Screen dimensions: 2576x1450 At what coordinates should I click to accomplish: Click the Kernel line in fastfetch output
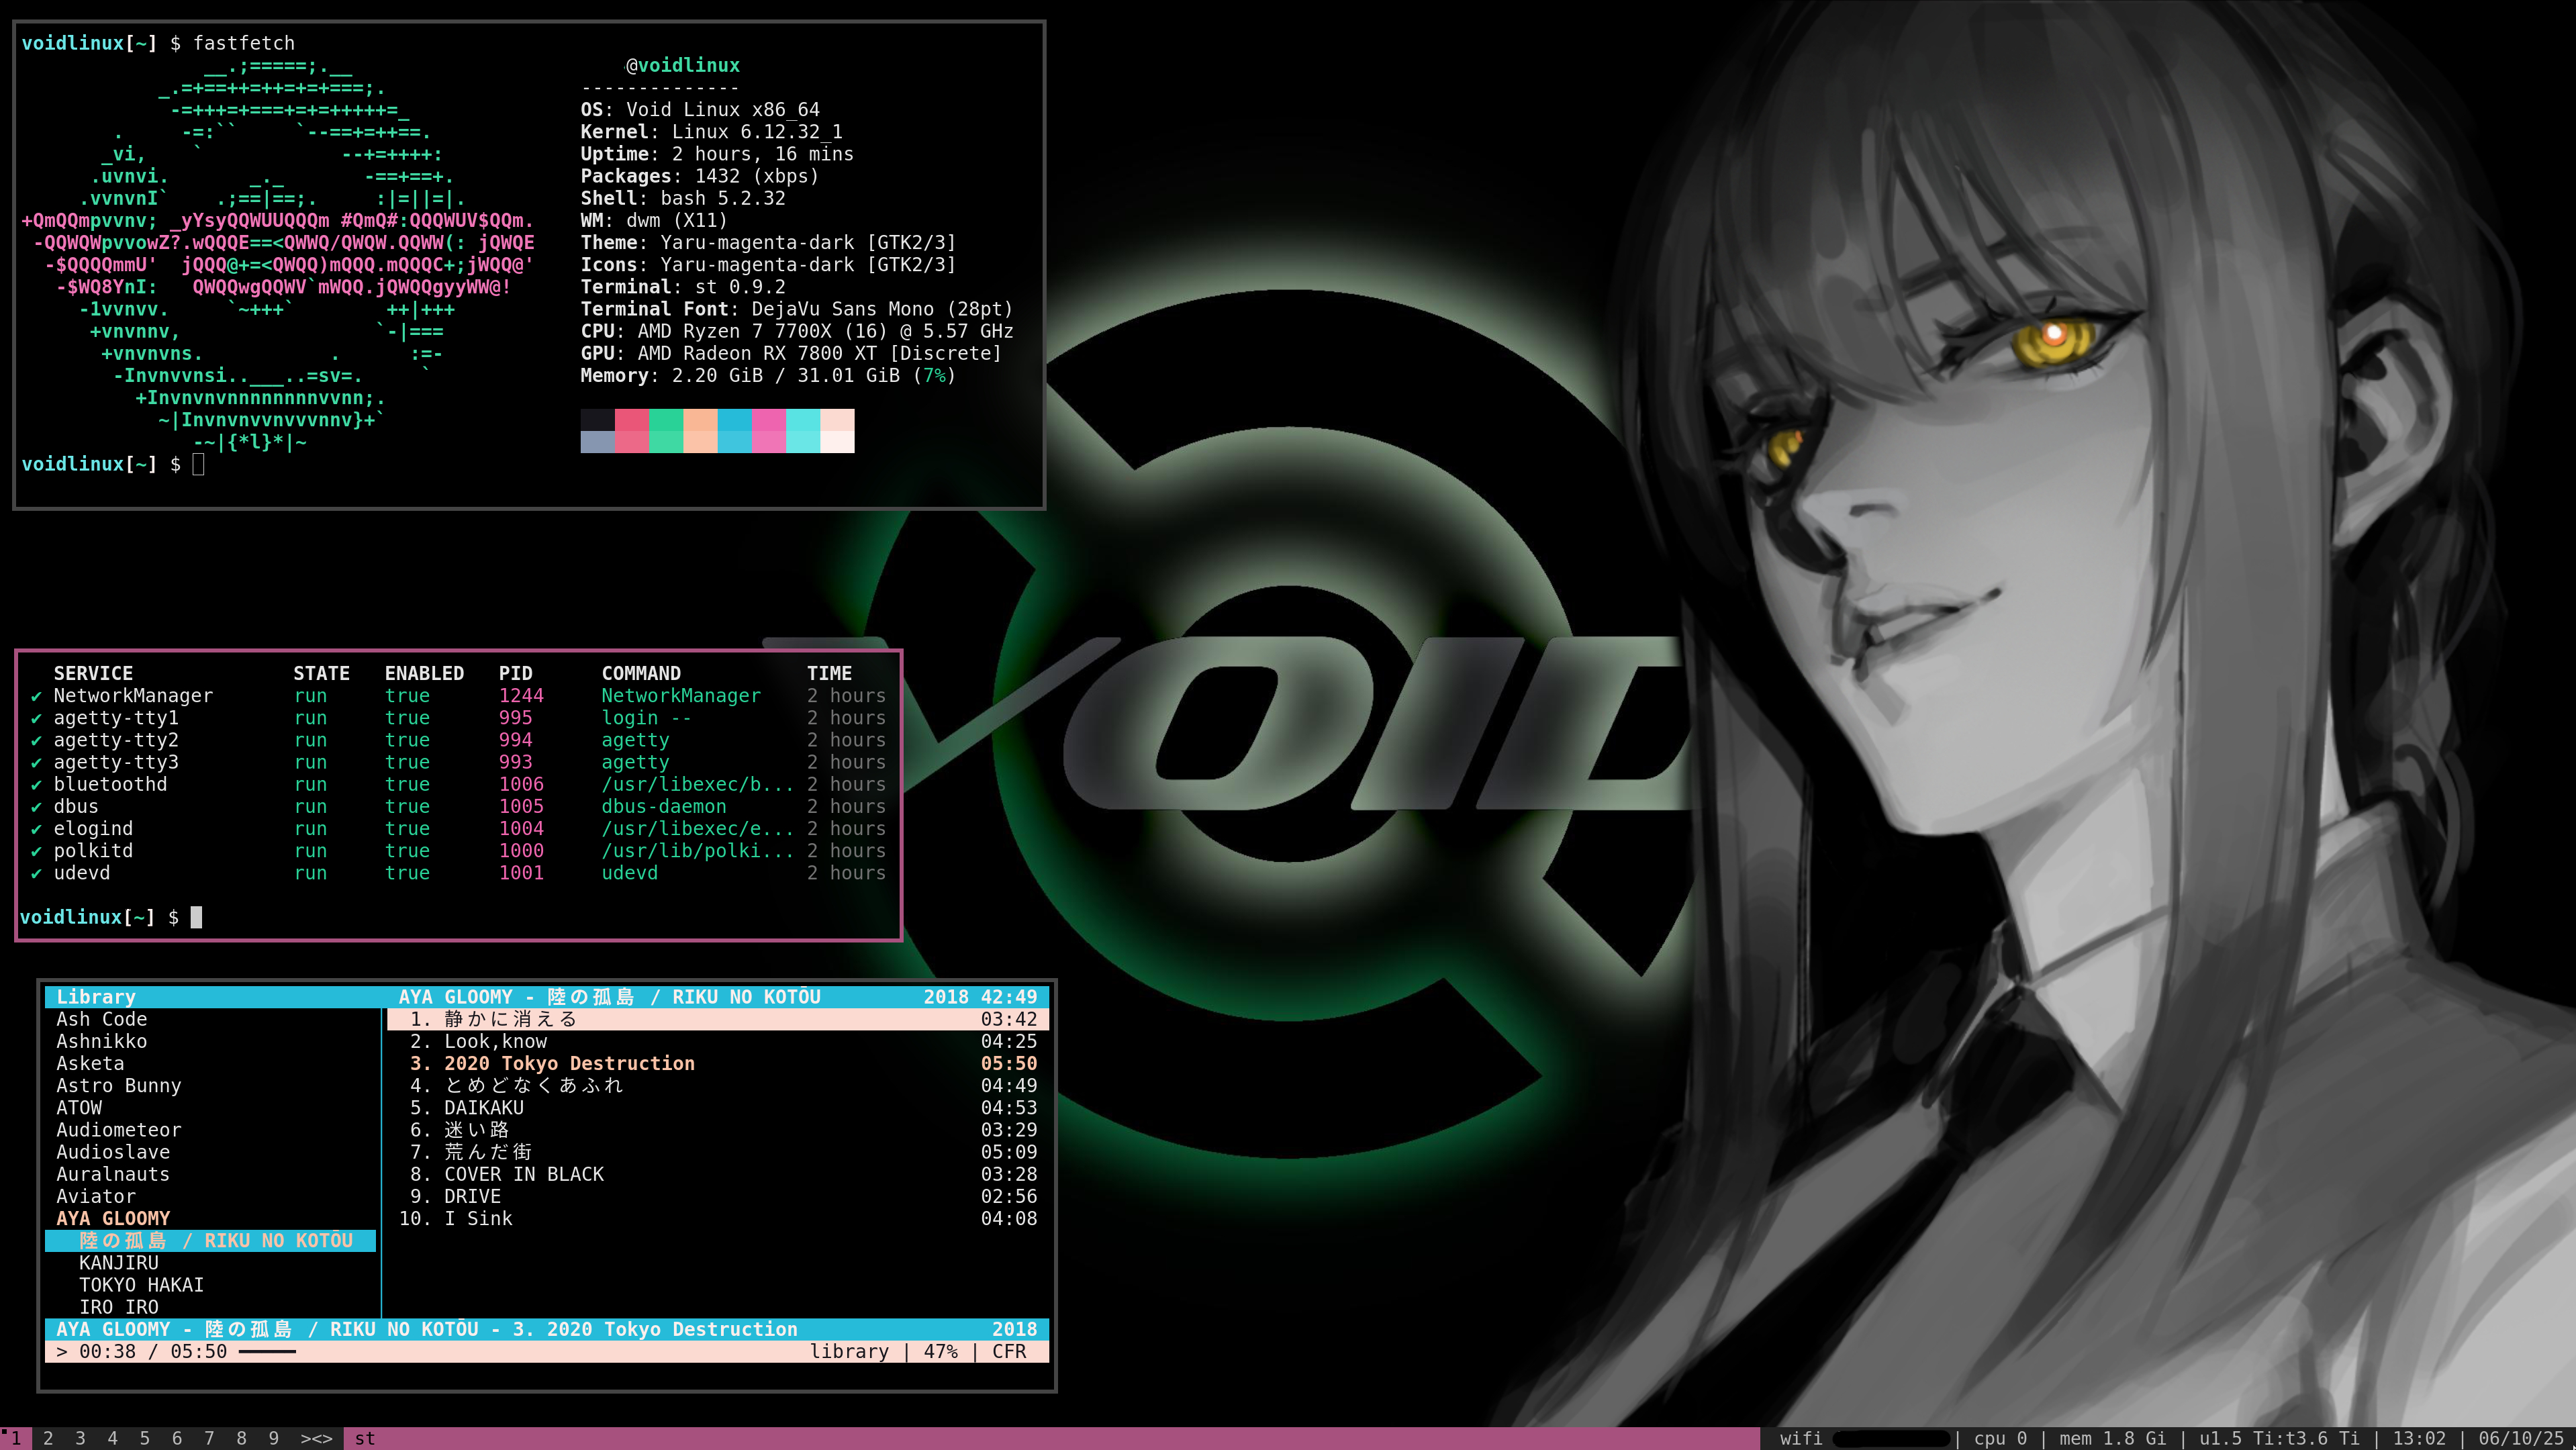pyautogui.click(x=712, y=132)
